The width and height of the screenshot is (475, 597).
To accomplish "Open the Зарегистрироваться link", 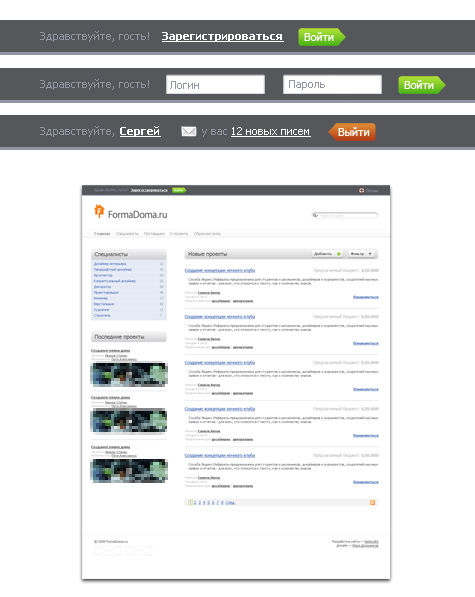I will click(x=223, y=37).
